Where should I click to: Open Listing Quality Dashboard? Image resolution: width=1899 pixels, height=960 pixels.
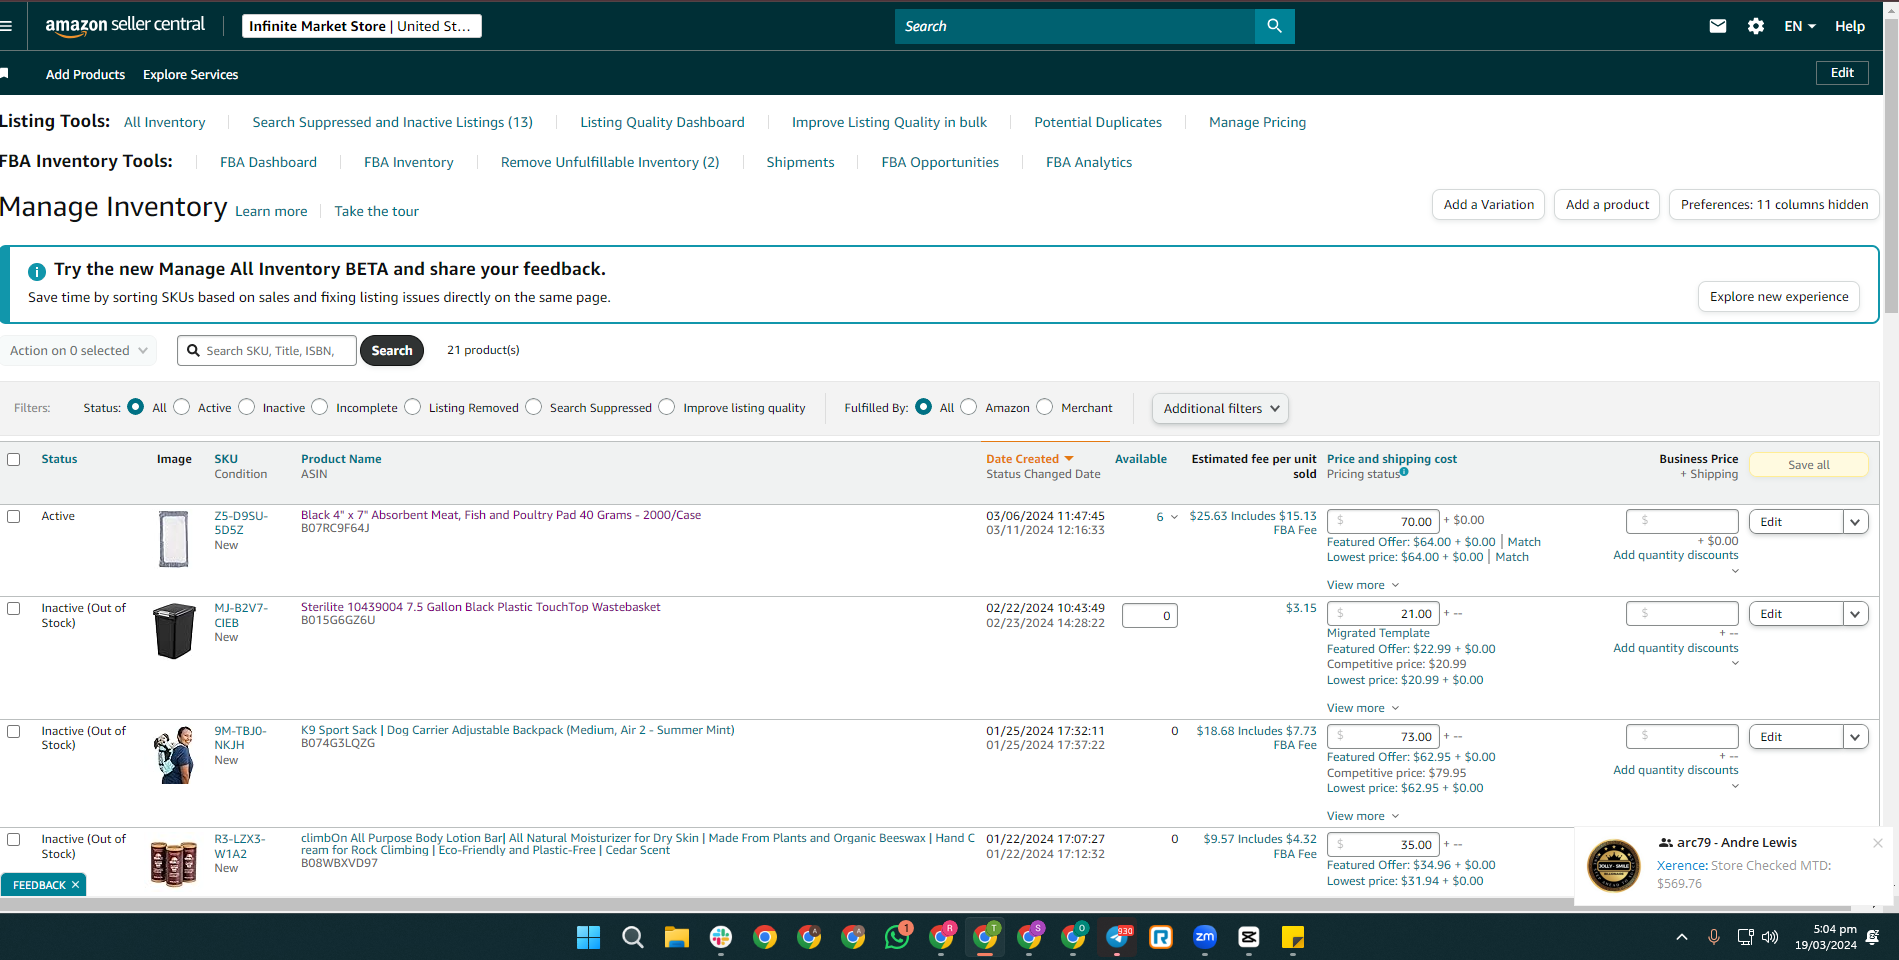[662, 122]
